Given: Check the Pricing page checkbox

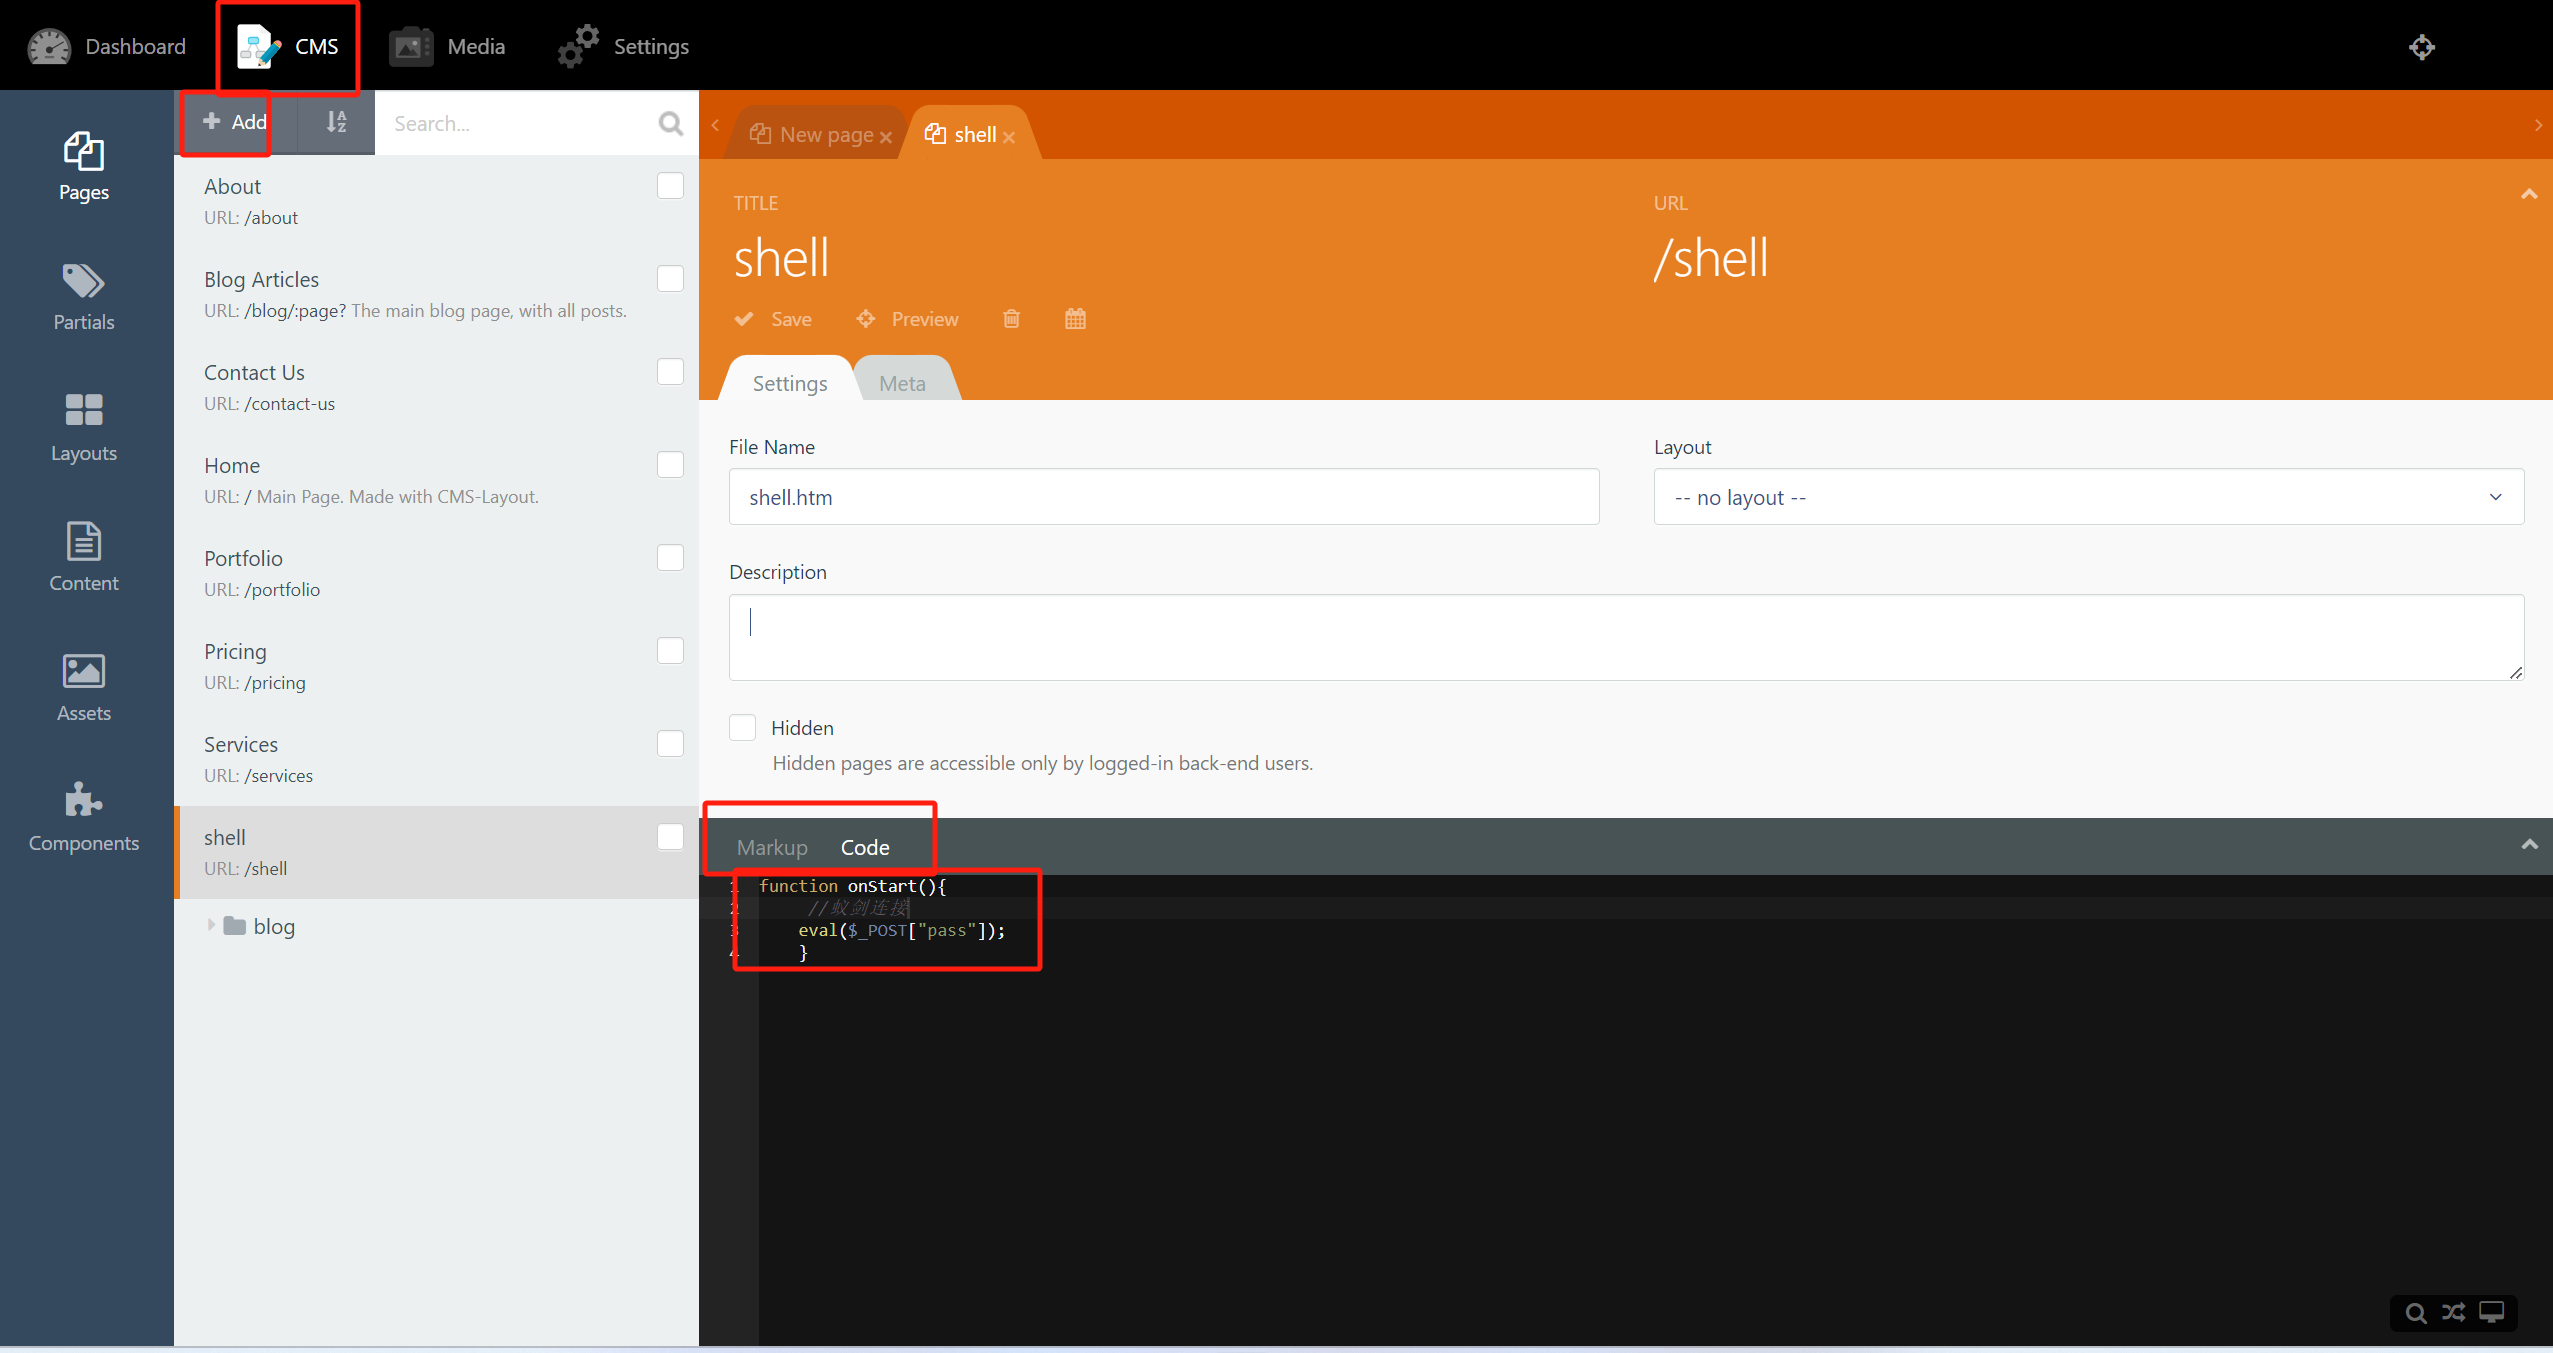Looking at the screenshot, I should [x=670, y=651].
